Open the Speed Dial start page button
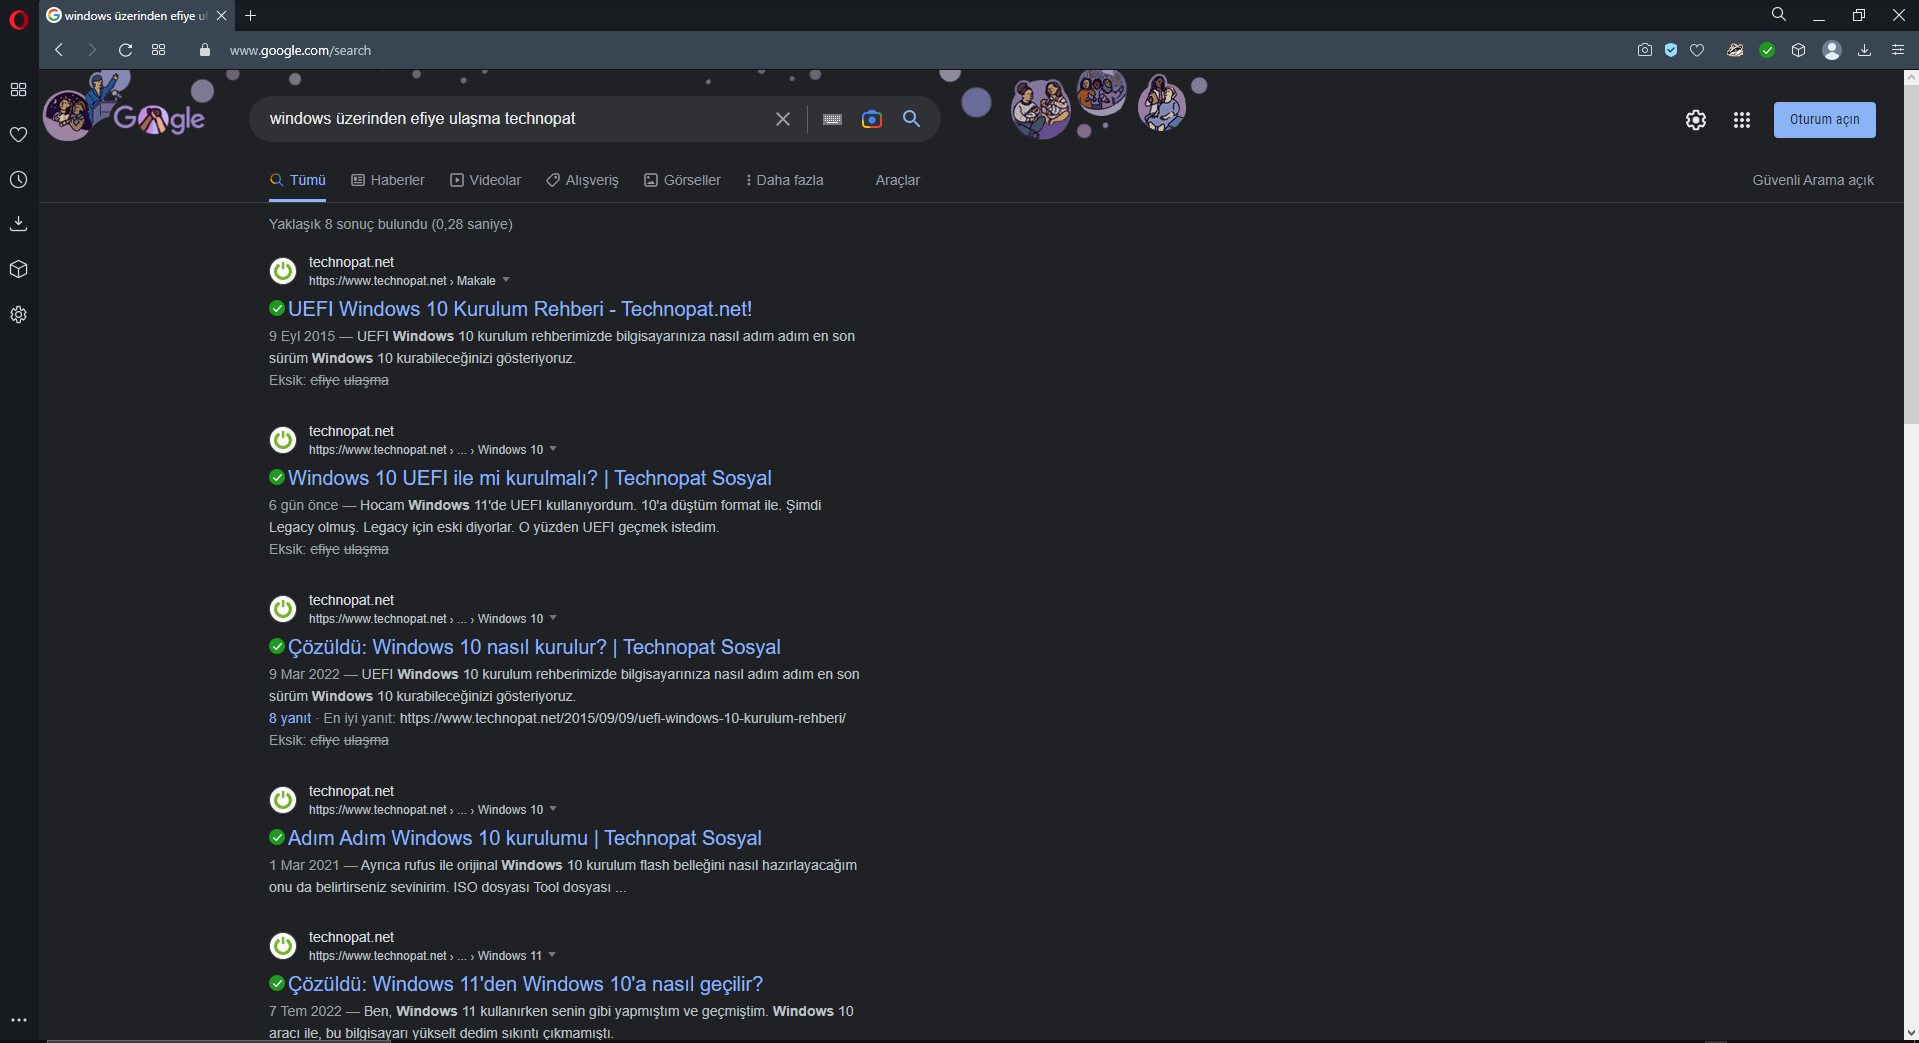Screen dimensions: 1919x1043 coord(158,50)
